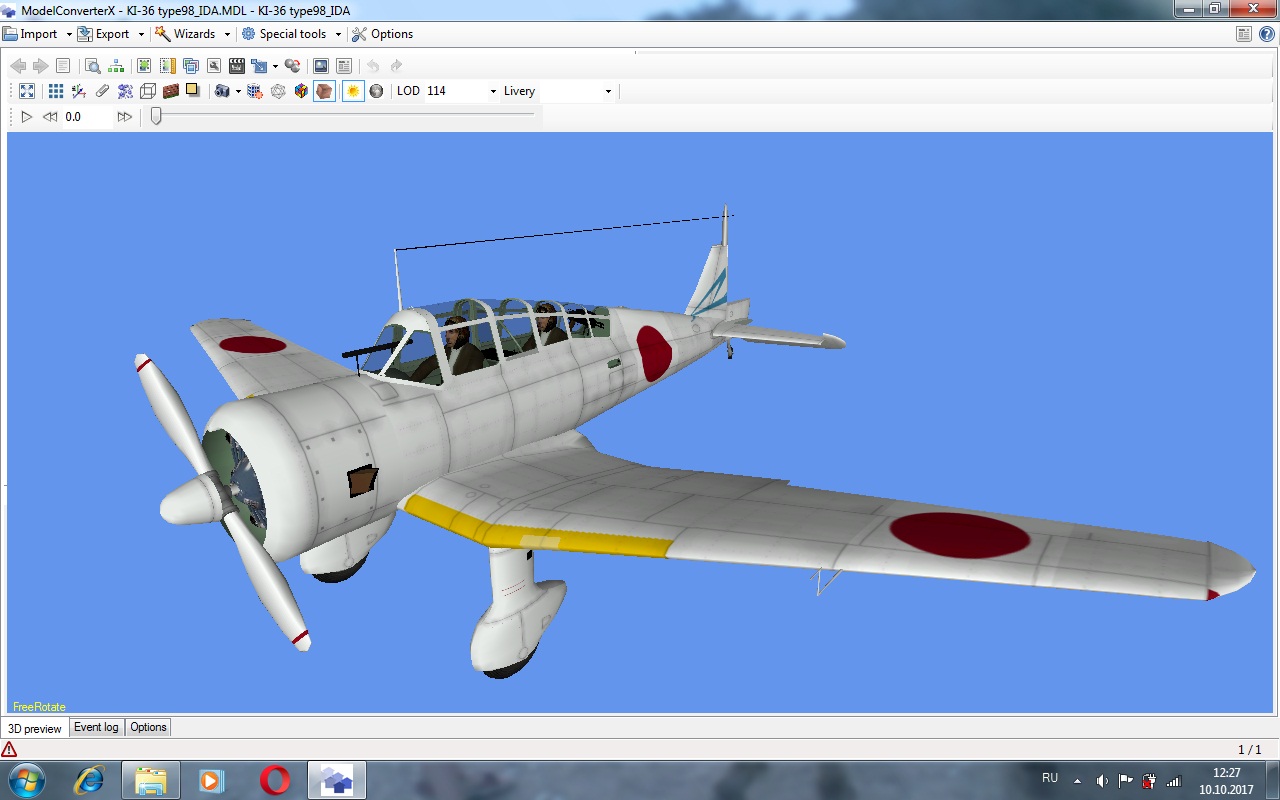
Task: Expand the Livery dropdown list
Action: 607,91
